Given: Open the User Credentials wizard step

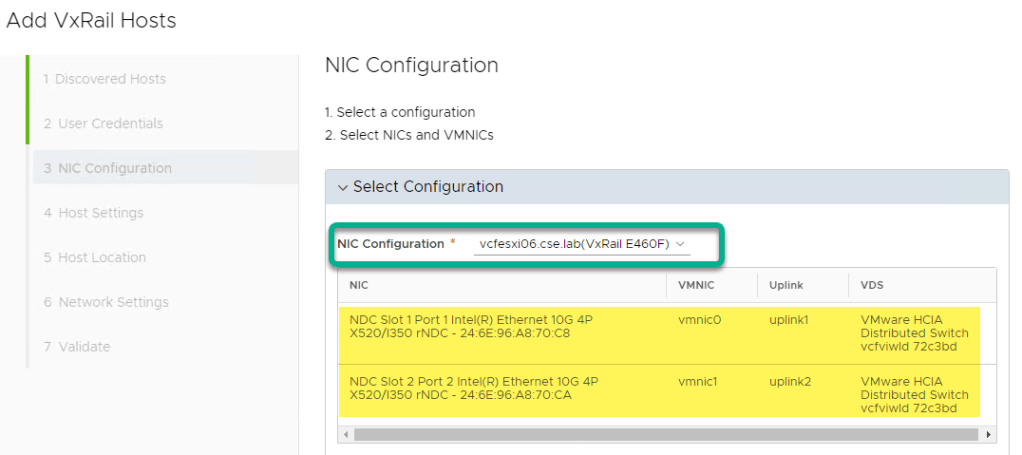Looking at the screenshot, I should [x=103, y=124].
